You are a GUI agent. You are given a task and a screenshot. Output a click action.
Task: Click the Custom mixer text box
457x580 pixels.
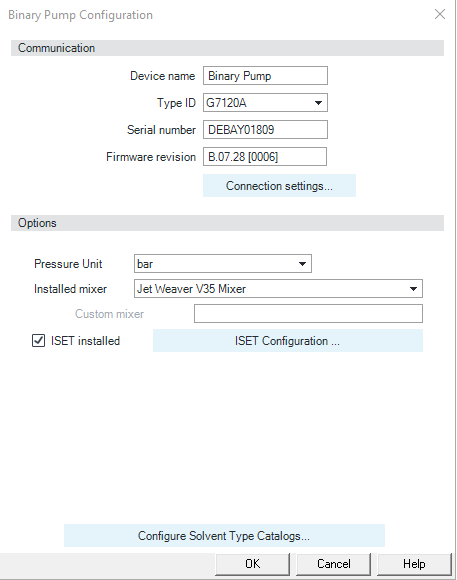308,314
